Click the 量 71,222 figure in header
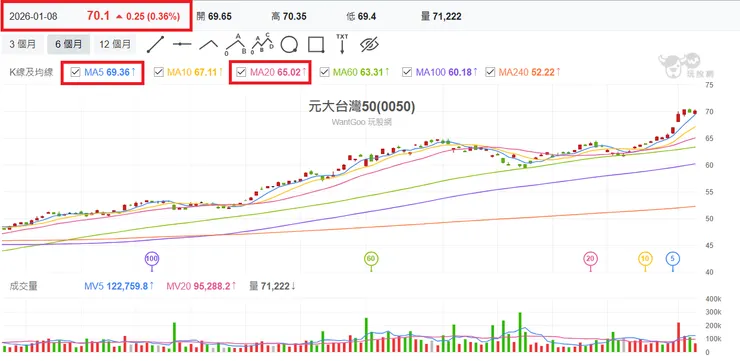Image resolution: width=740 pixels, height=361 pixels. coord(441,17)
